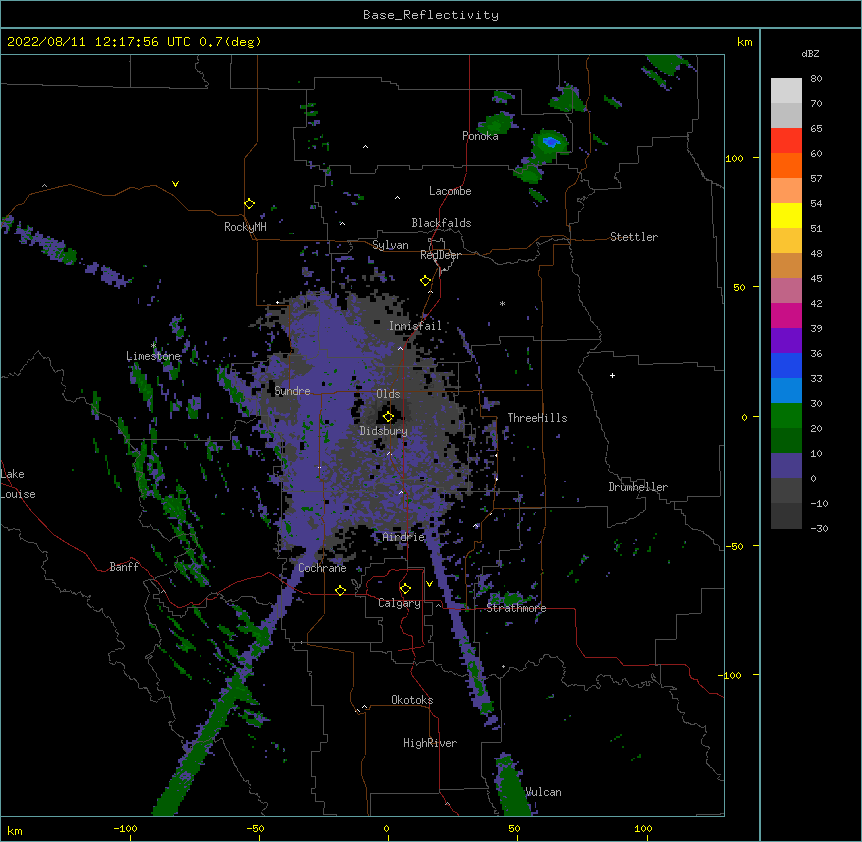
Task: Pick the red 60-65 dBZ legend swatch
Action: pyautogui.click(x=786, y=140)
